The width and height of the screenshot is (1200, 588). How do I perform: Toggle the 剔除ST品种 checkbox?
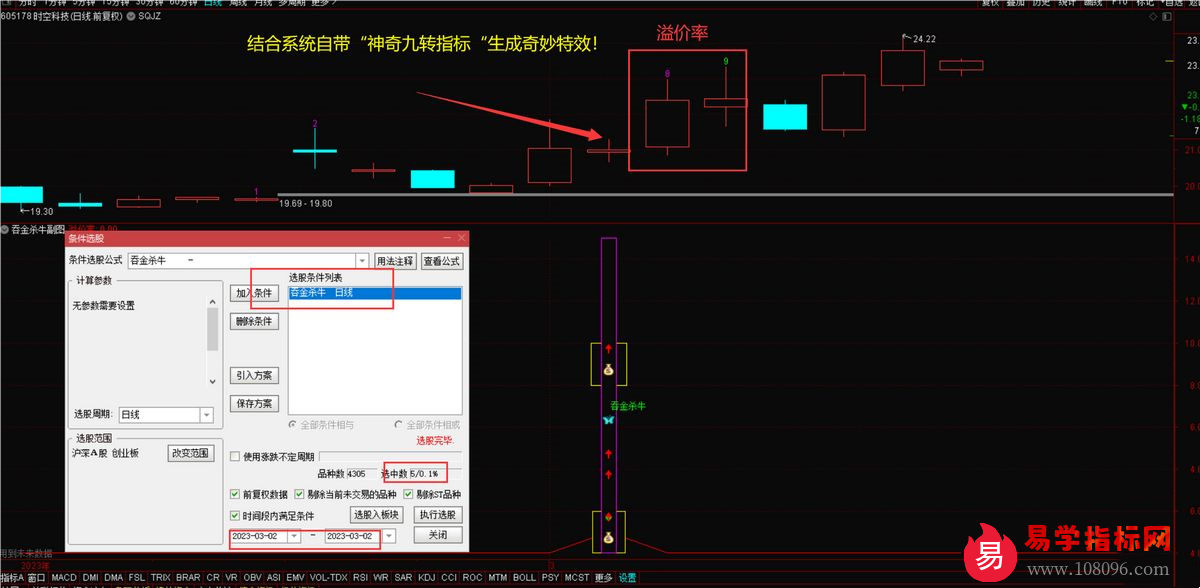408,495
